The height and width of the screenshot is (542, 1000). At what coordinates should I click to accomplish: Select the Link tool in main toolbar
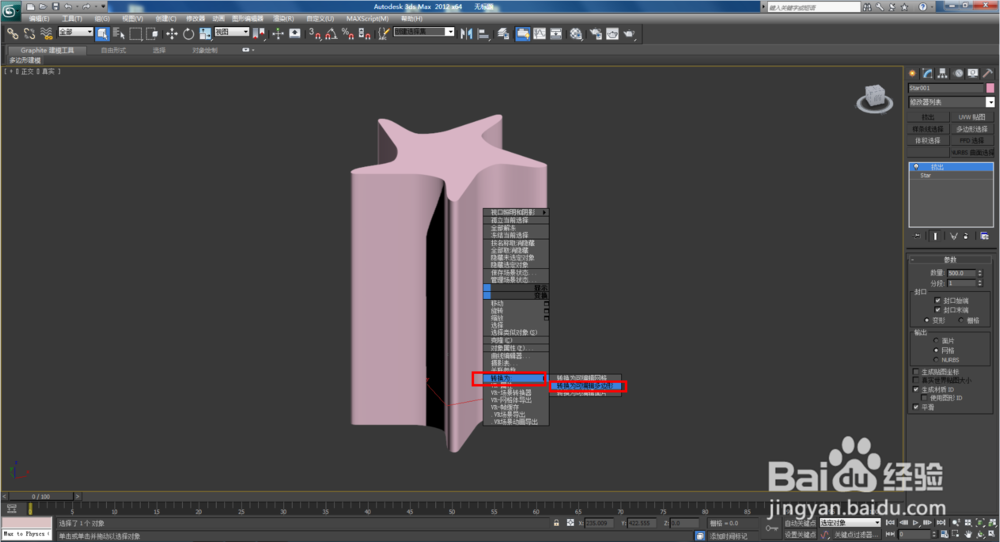coord(13,34)
